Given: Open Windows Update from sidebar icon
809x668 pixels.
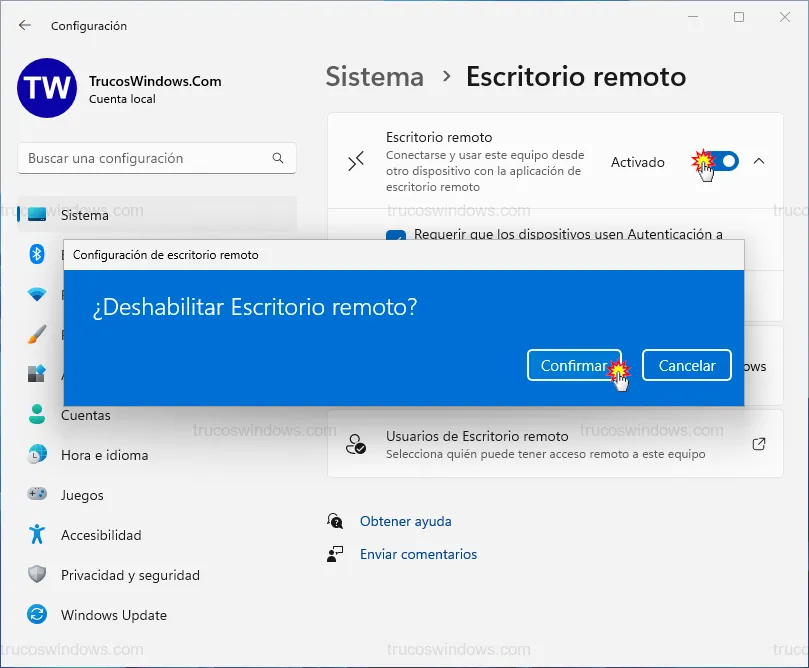Looking at the screenshot, I should point(37,615).
